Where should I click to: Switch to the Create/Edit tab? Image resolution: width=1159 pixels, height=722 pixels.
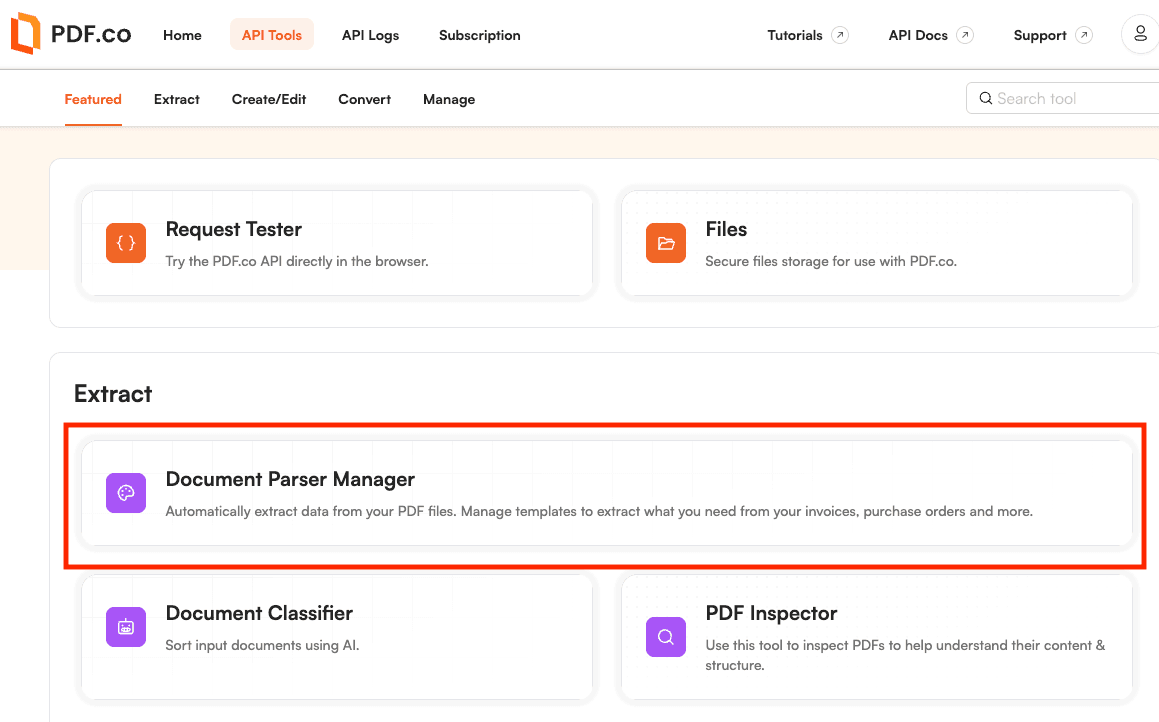click(269, 99)
